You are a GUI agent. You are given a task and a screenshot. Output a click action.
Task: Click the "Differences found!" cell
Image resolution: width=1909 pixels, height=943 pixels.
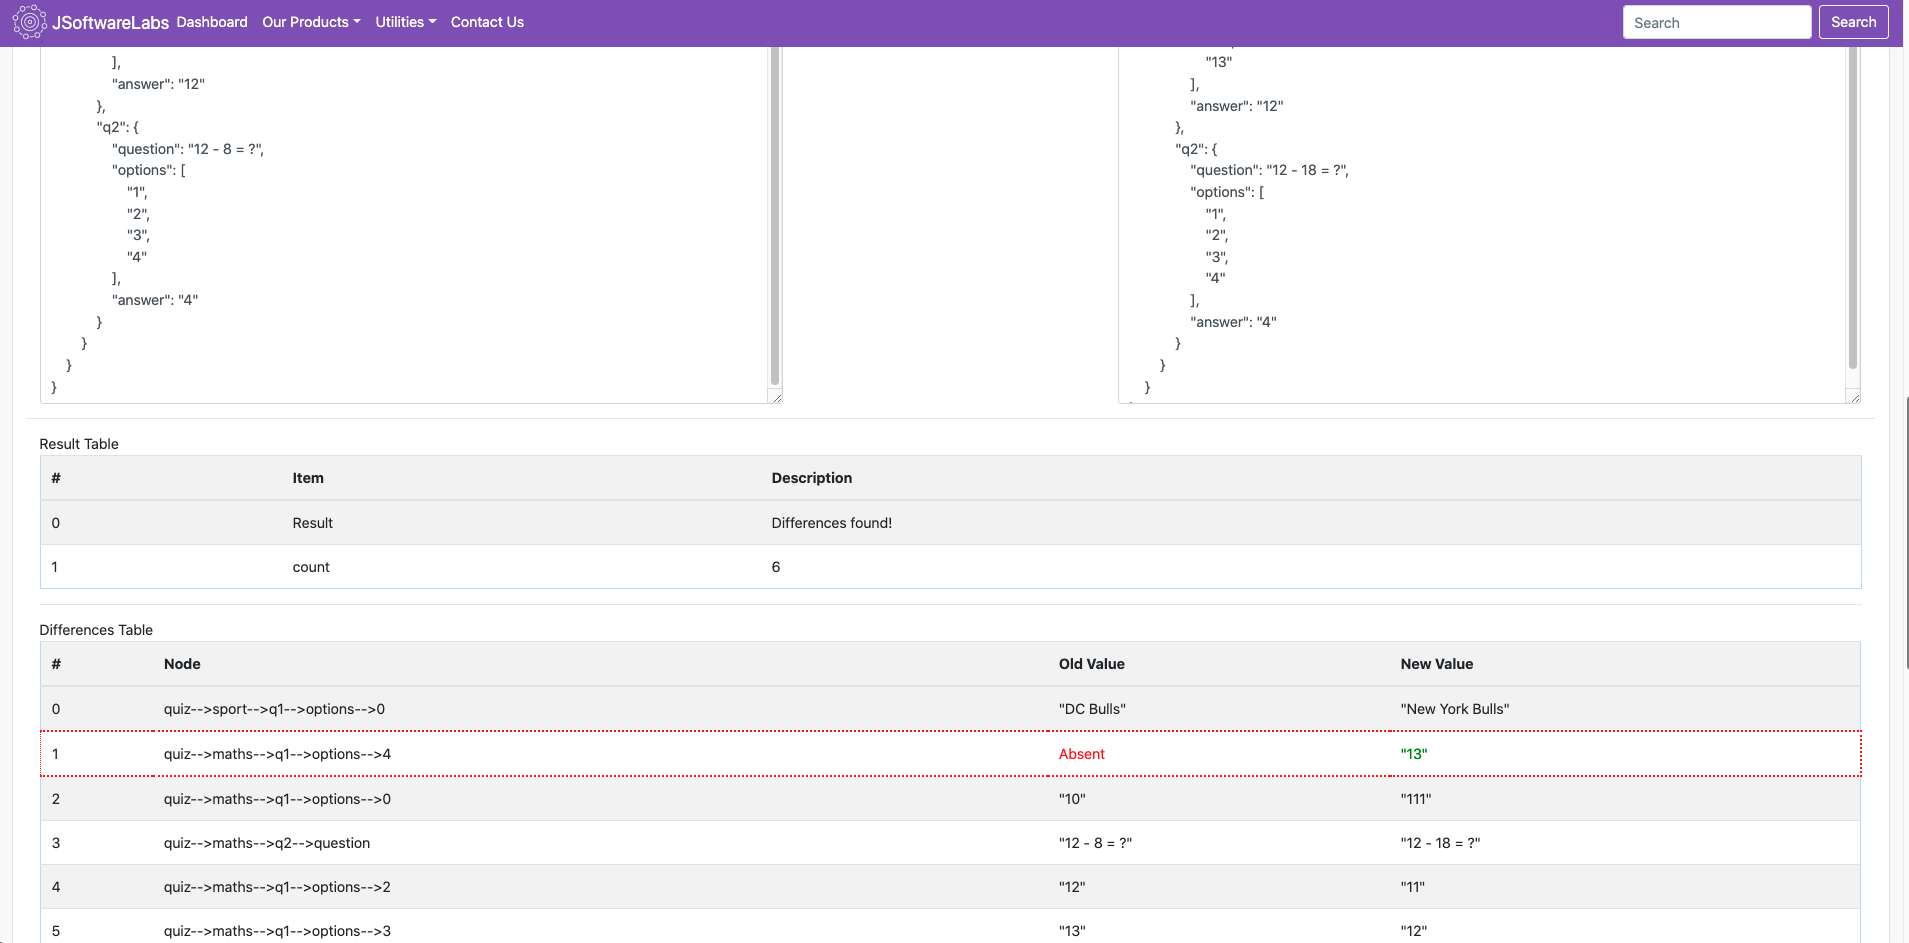[x=832, y=523]
